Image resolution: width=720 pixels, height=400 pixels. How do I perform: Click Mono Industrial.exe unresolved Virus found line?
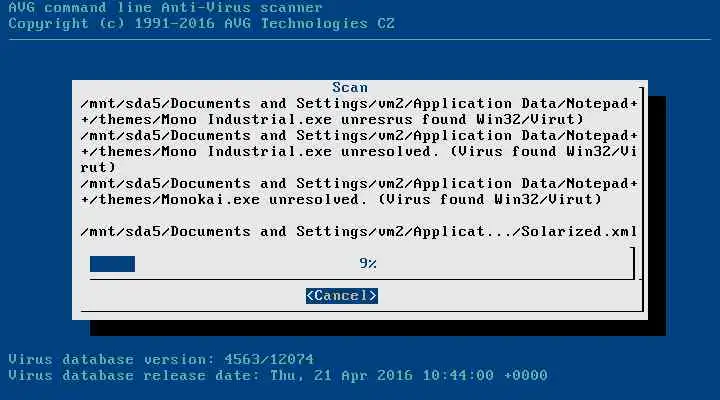click(x=359, y=152)
